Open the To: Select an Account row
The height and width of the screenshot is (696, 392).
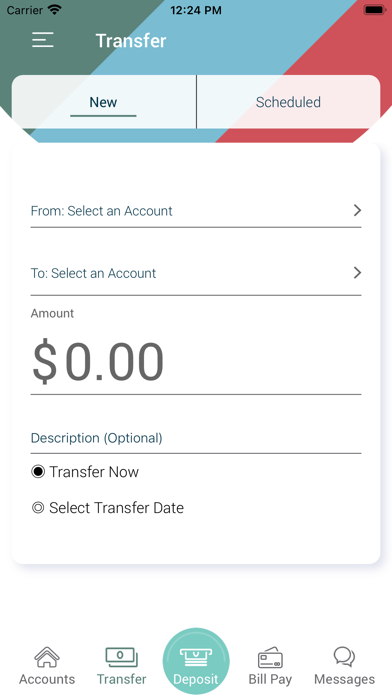pos(196,273)
